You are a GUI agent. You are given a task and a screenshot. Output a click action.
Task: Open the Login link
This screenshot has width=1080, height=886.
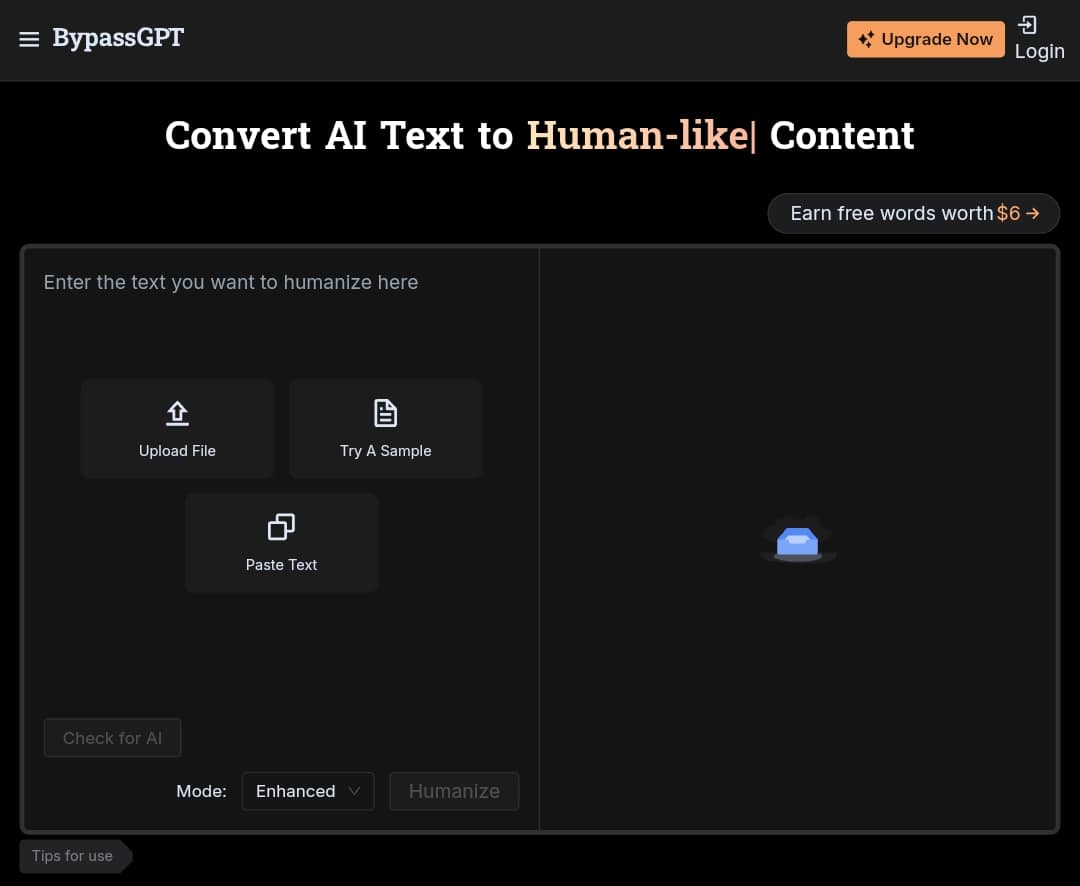click(1039, 52)
